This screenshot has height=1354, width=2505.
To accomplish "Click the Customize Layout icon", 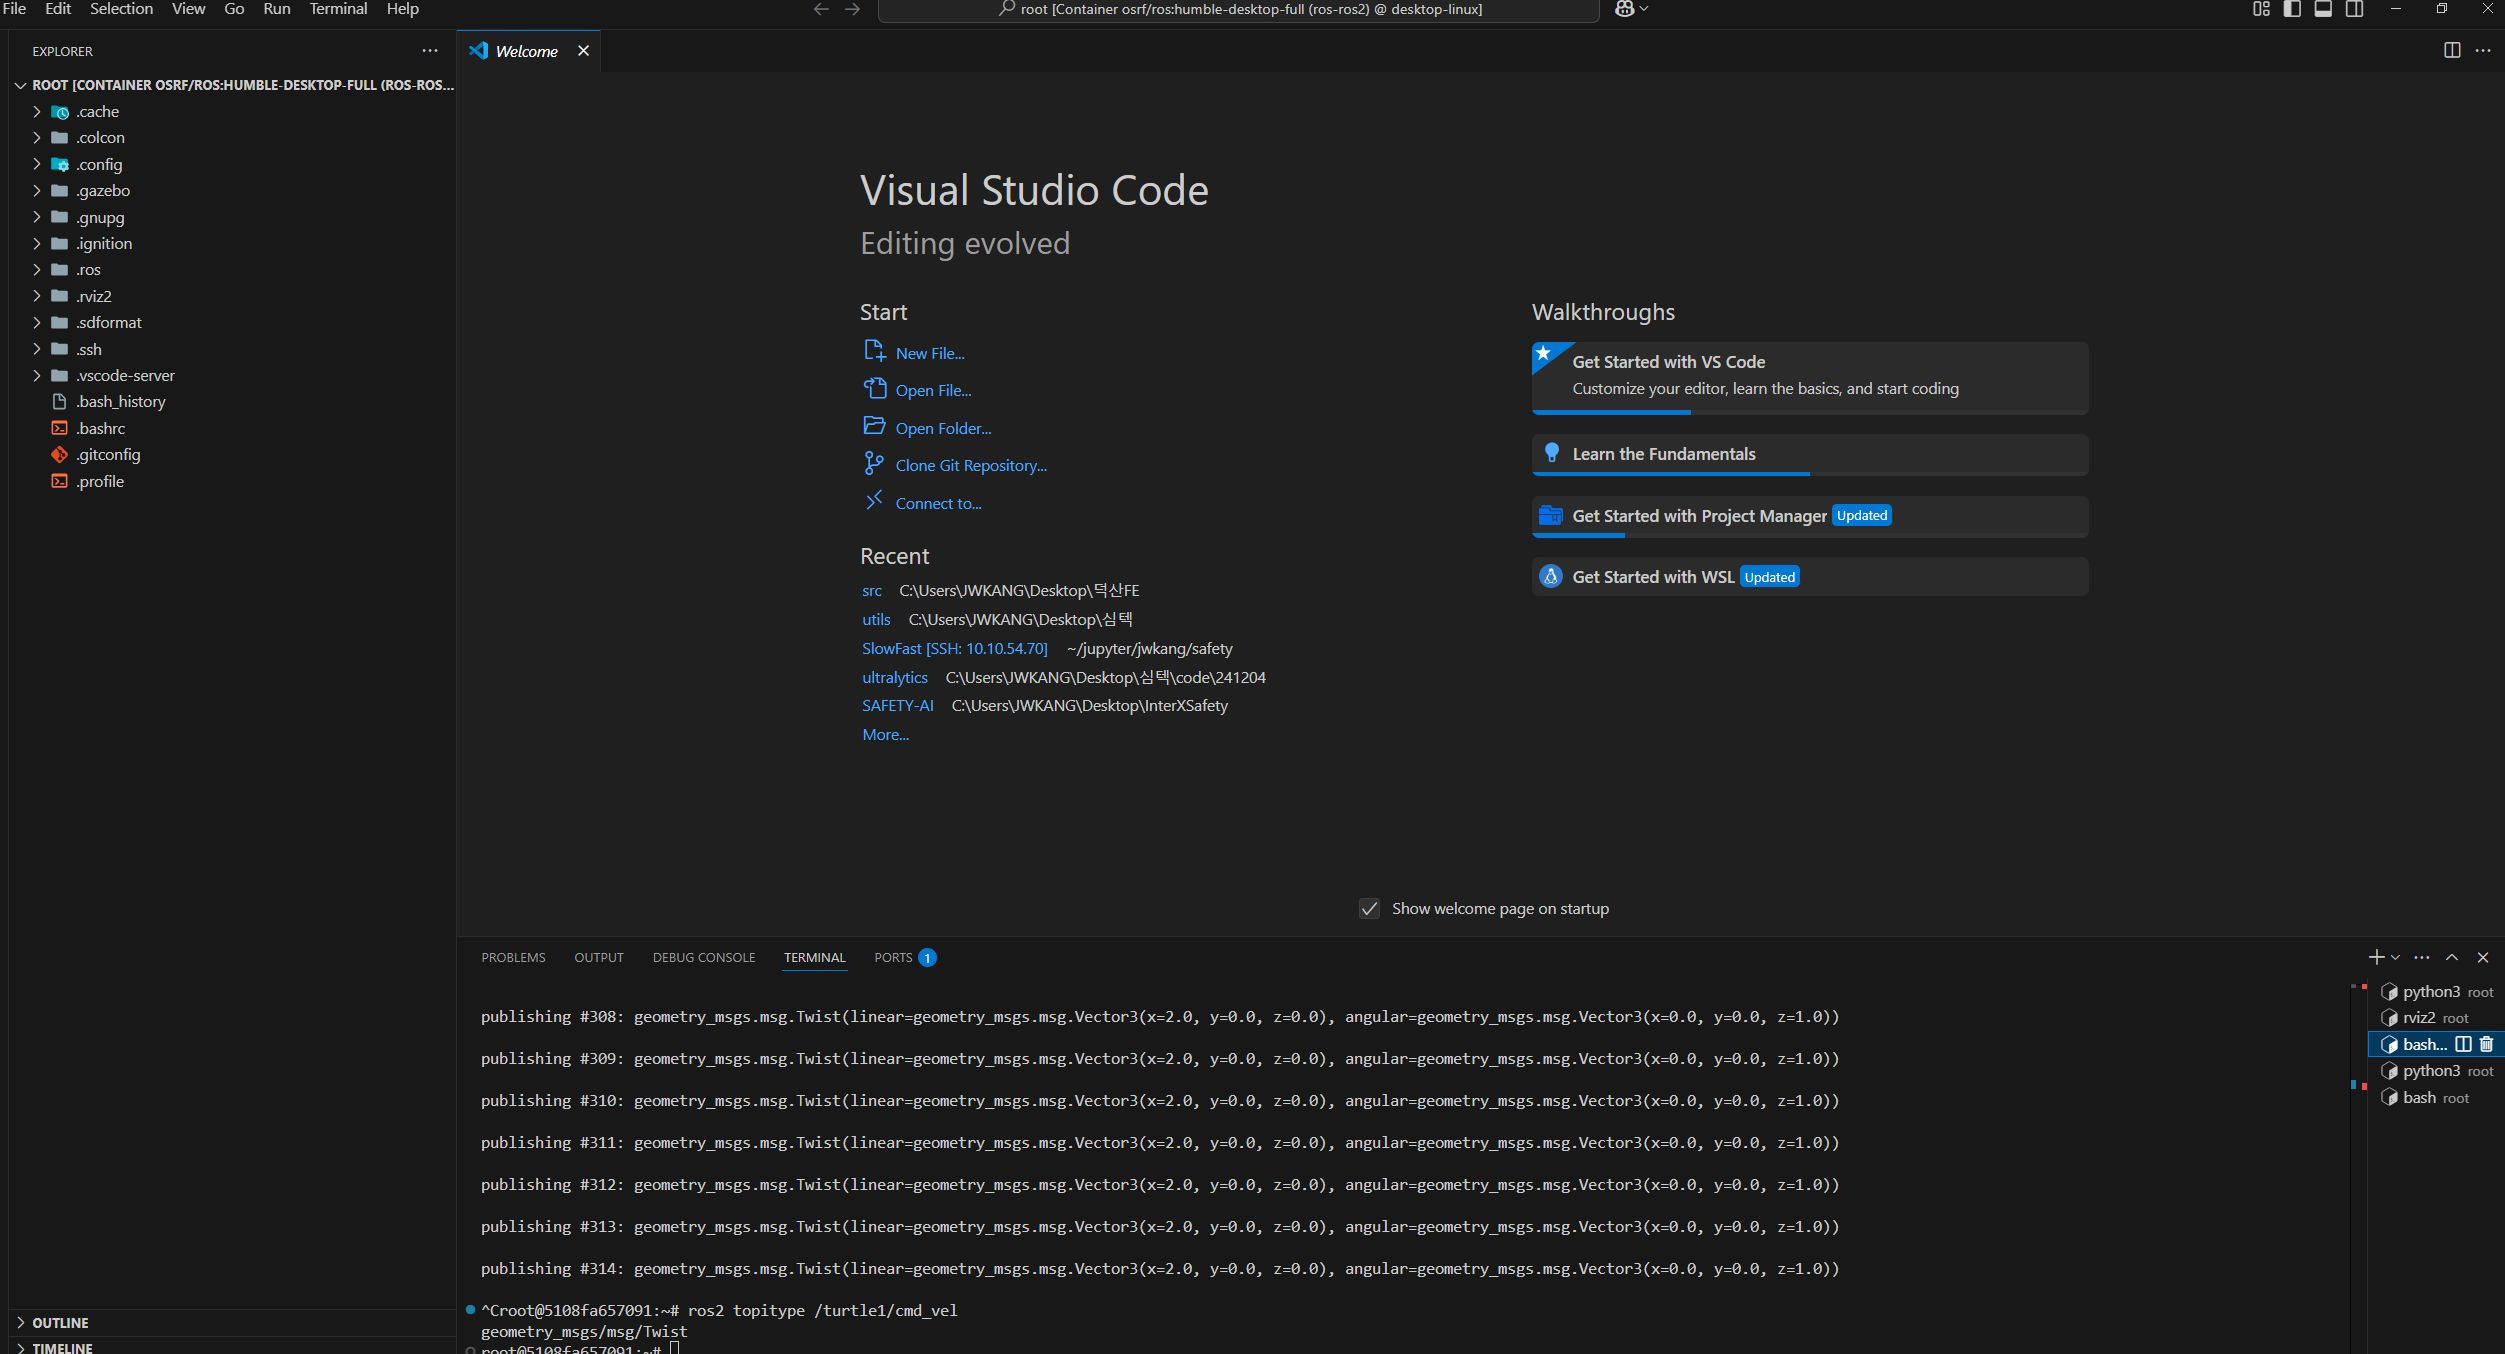I will [x=2261, y=9].
